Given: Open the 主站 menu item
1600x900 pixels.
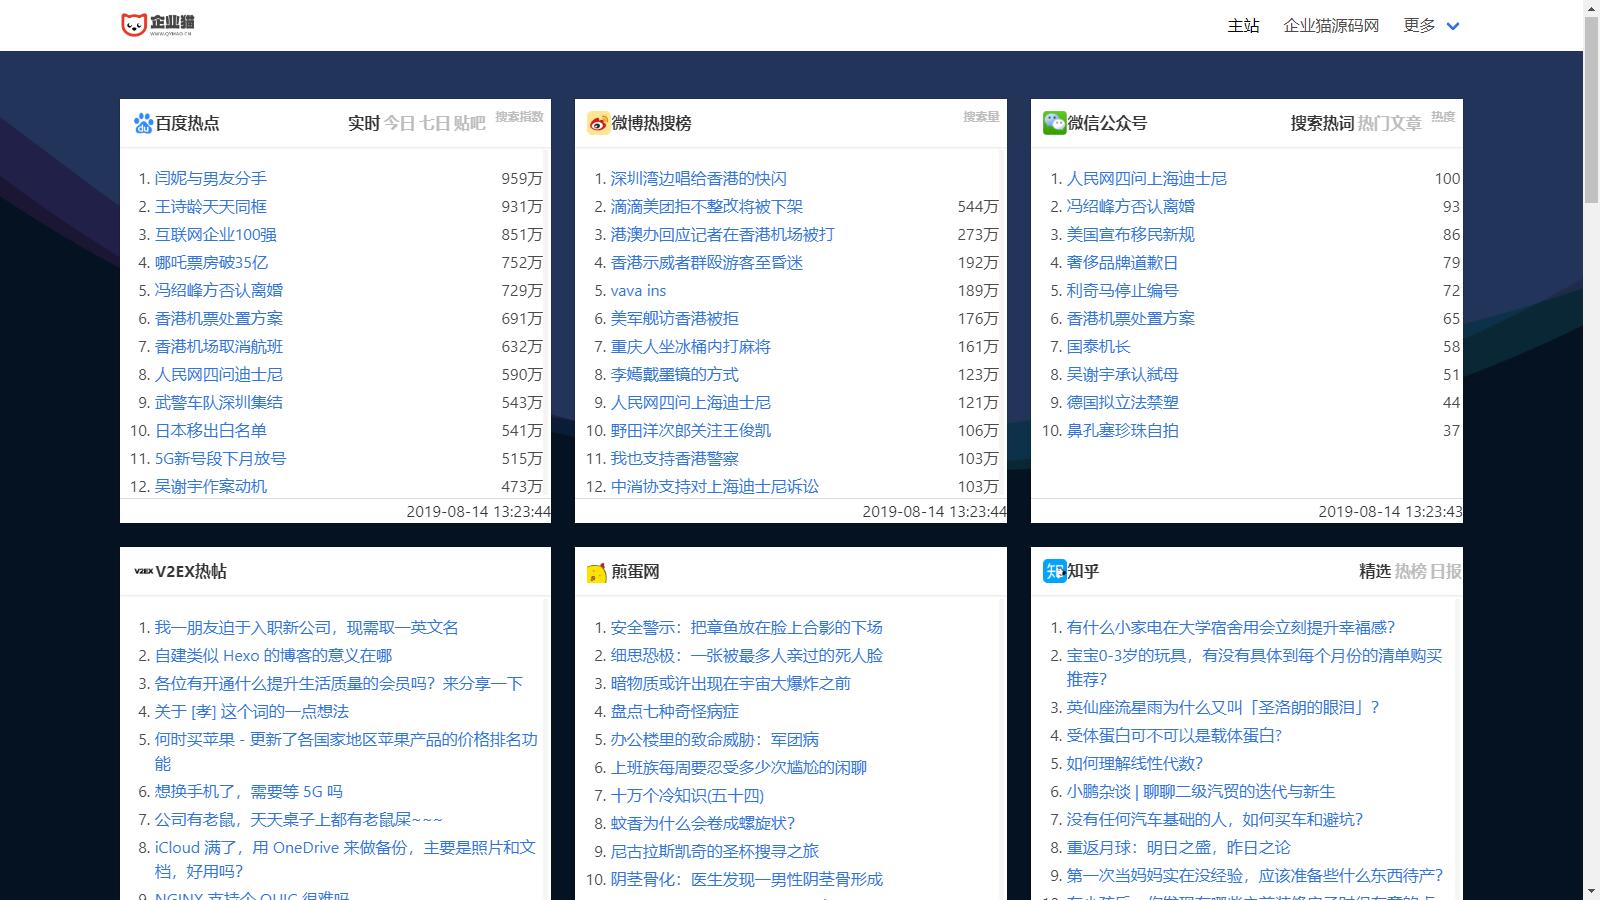Looking at the screenshot, I should click(1243, 26).
